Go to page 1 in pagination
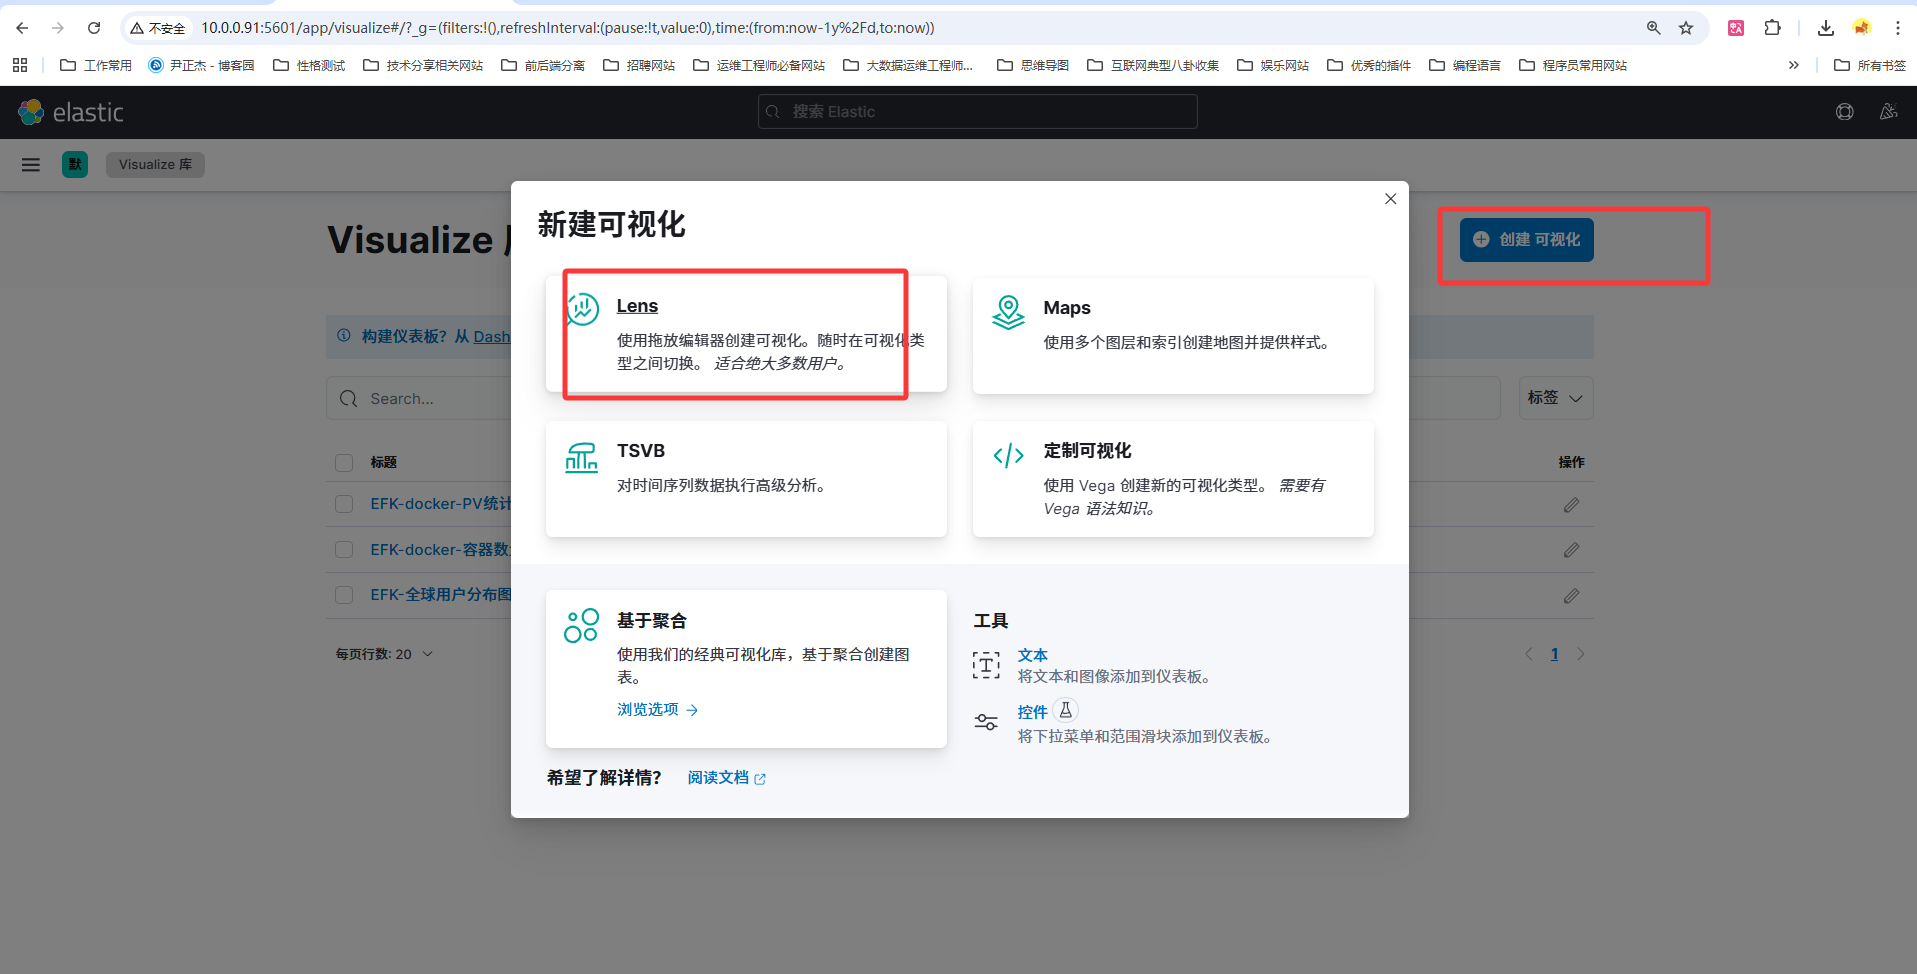Screen dimensions: 1917x974 coord(1554,654)
